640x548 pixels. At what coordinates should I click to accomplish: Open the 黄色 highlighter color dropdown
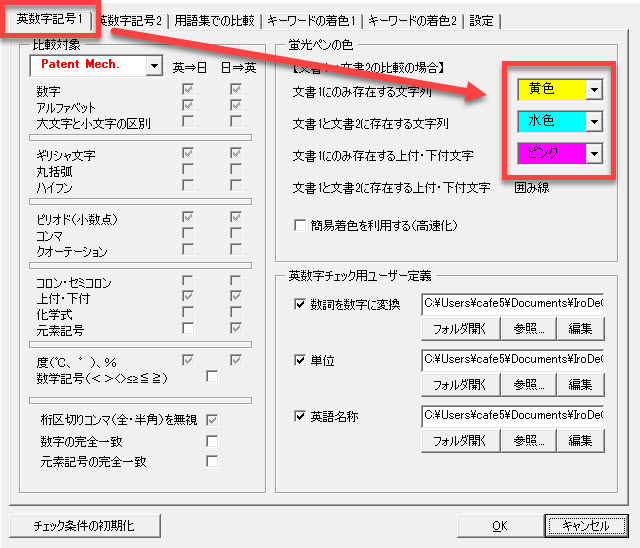pyautogui.click(x=594, y=90)
